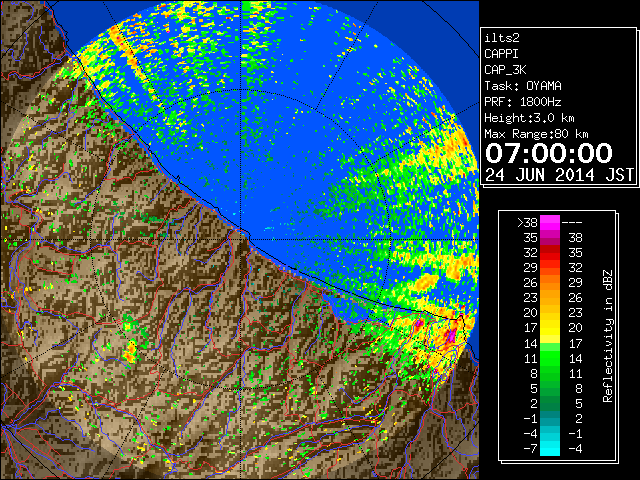The width and height of the screenshot is (640, 480).
Task: Click the '>38' legend value
Action: [527, 222]
